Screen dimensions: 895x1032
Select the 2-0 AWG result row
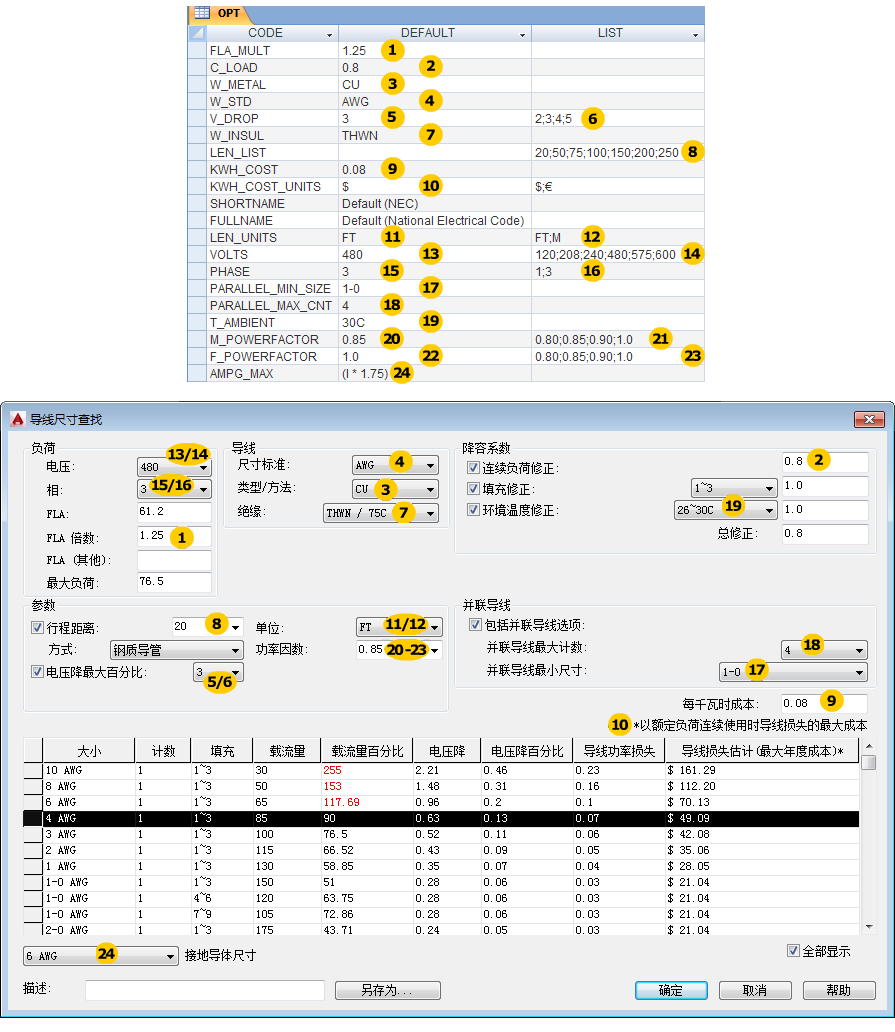[x=441, y=929]
